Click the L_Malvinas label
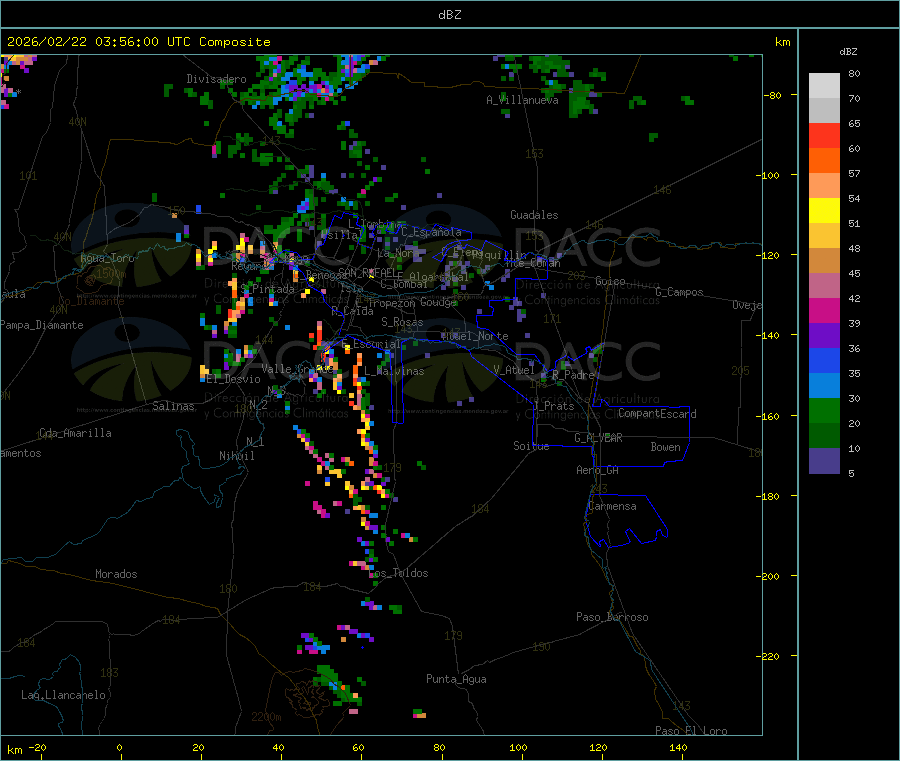The image size is (900, 761). point(394,371)
